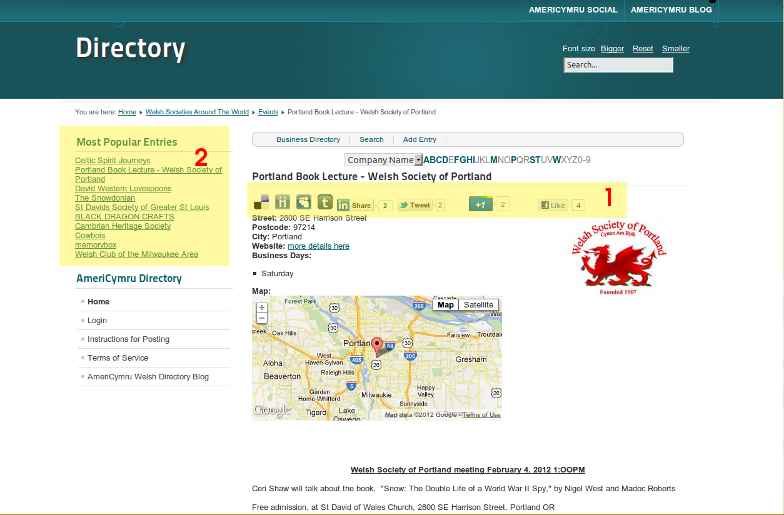Image resolution: width=784 pixels, height=515 pixels.
Task: Open the Add Entry tab
Action: click(x=420, y=140)
